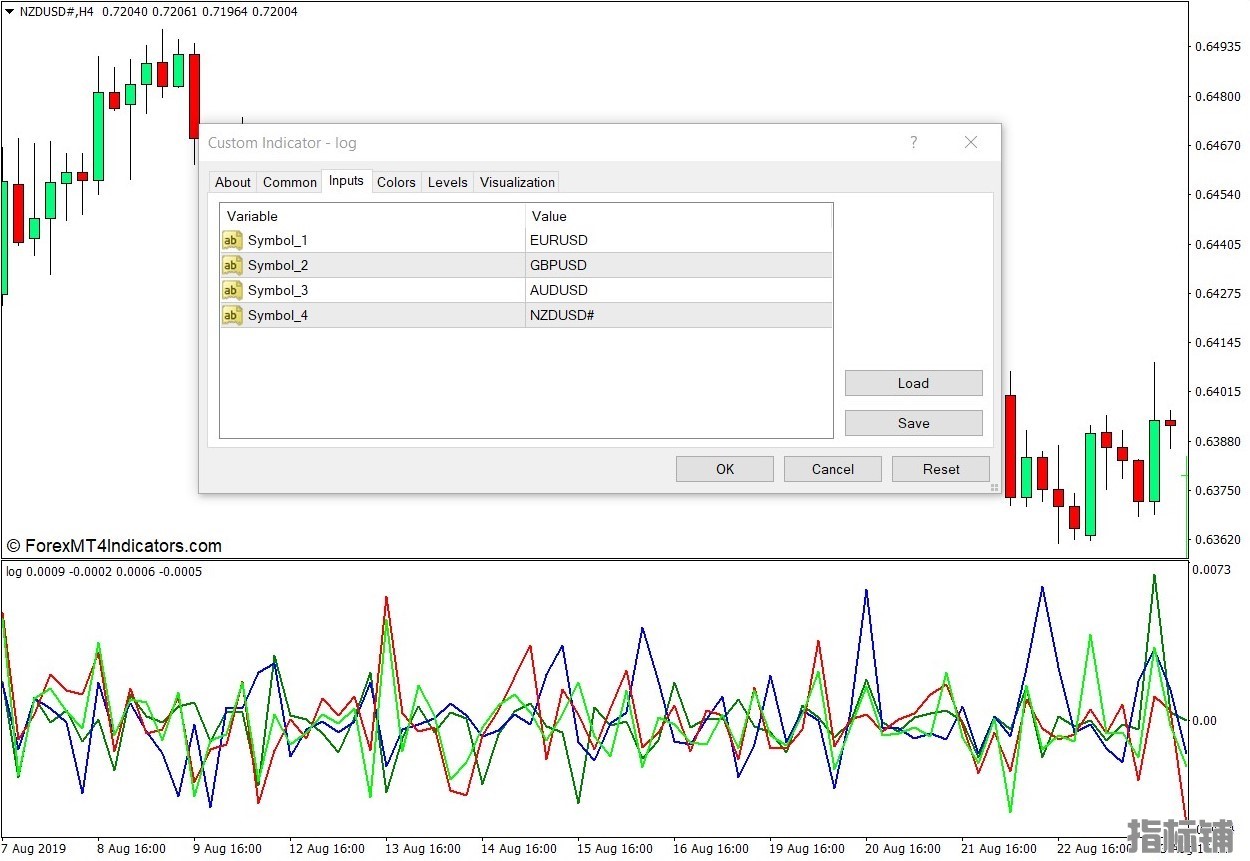Select the EURUSD value field
The height and width of the screenshot is (861, 1250).
(x=678, y=240)
